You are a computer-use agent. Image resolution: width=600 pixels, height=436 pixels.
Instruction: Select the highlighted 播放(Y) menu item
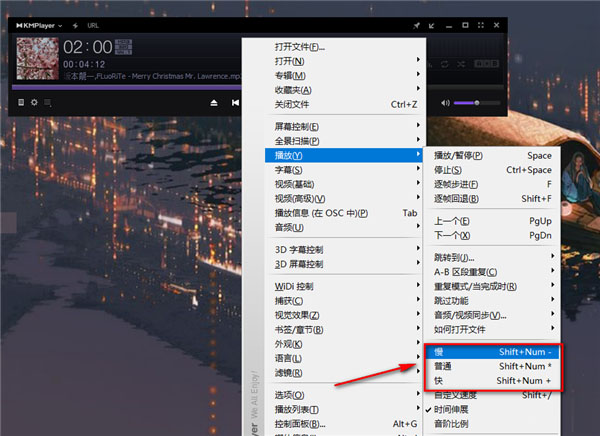pos(344,155)
